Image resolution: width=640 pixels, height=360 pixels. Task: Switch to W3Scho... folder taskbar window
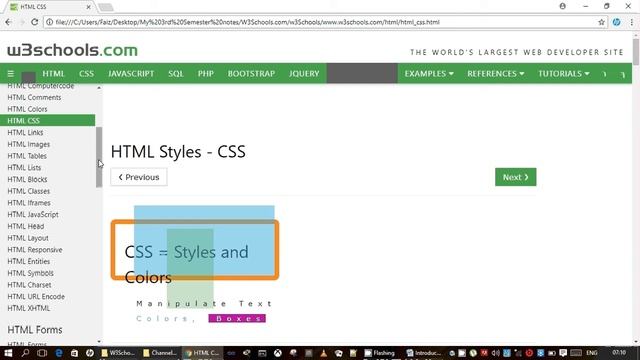pos(118,353)
